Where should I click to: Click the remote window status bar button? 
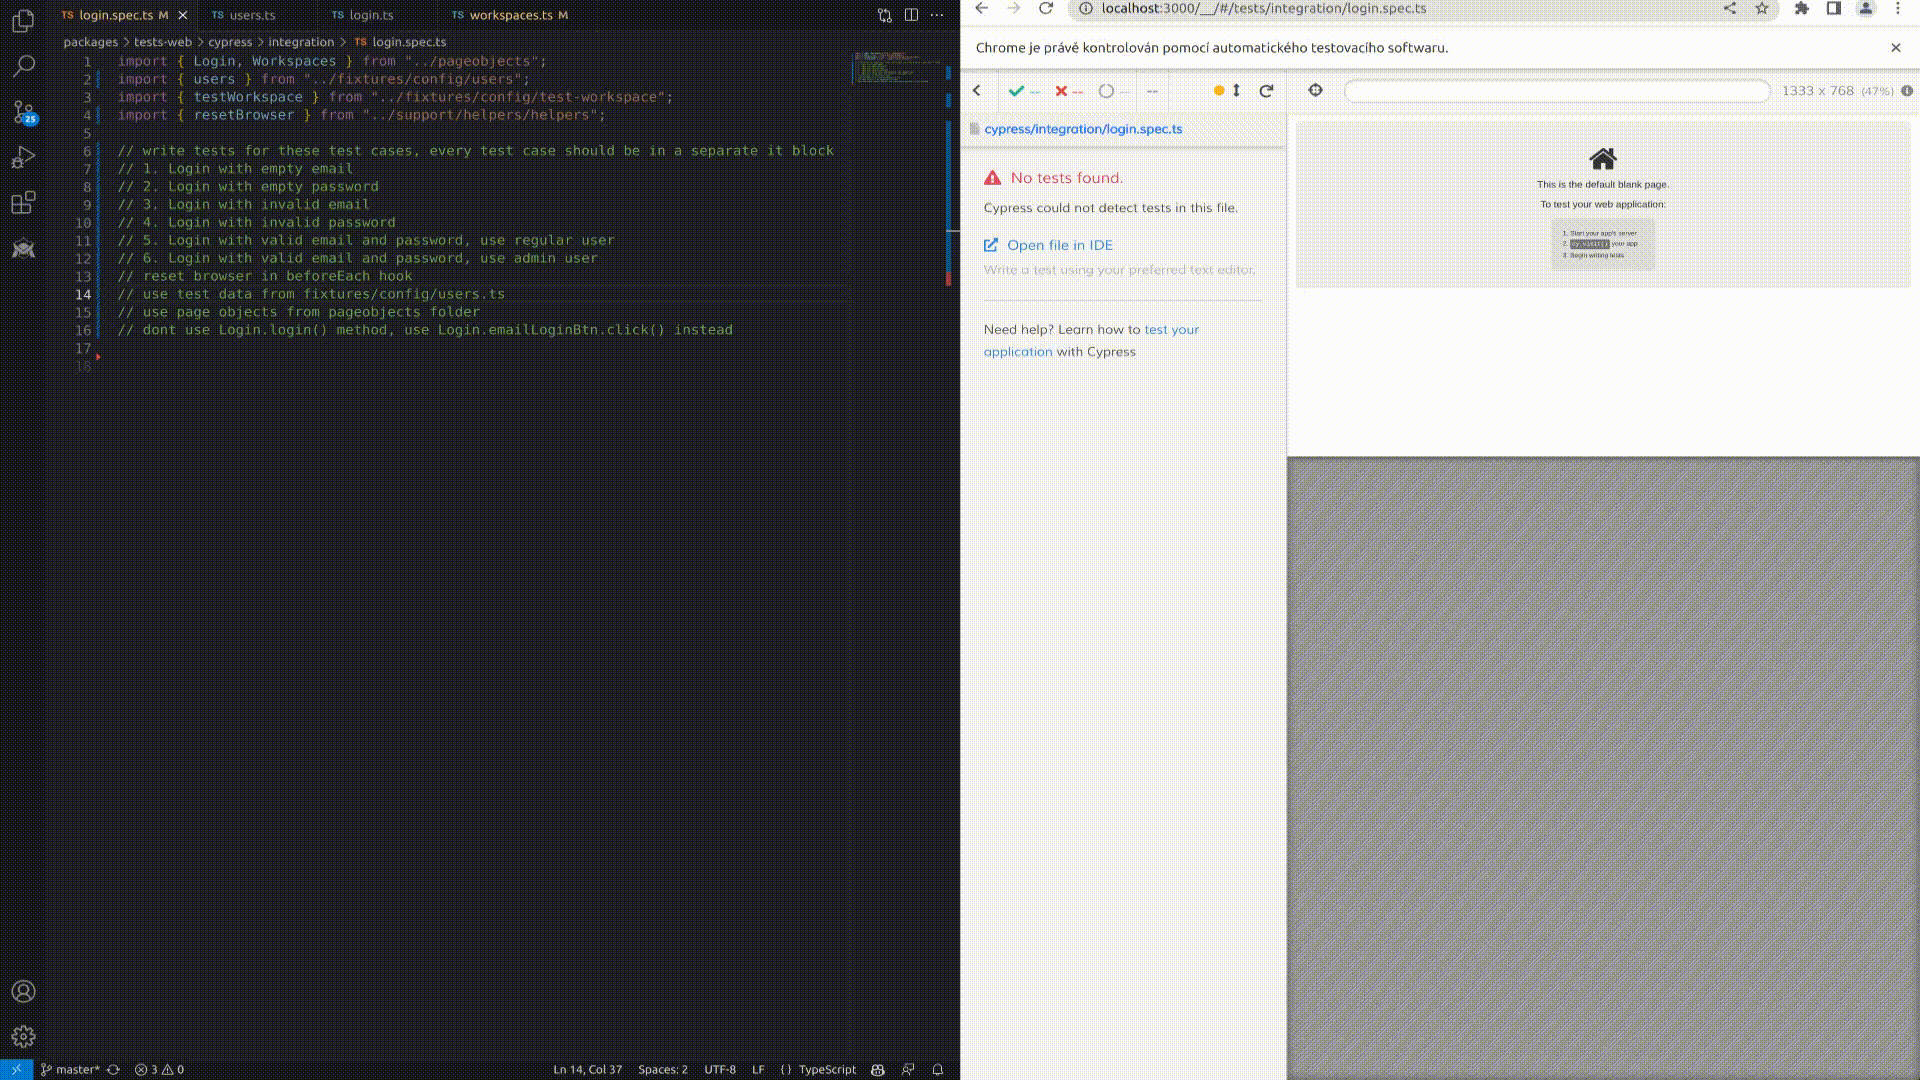[16, 1069]
